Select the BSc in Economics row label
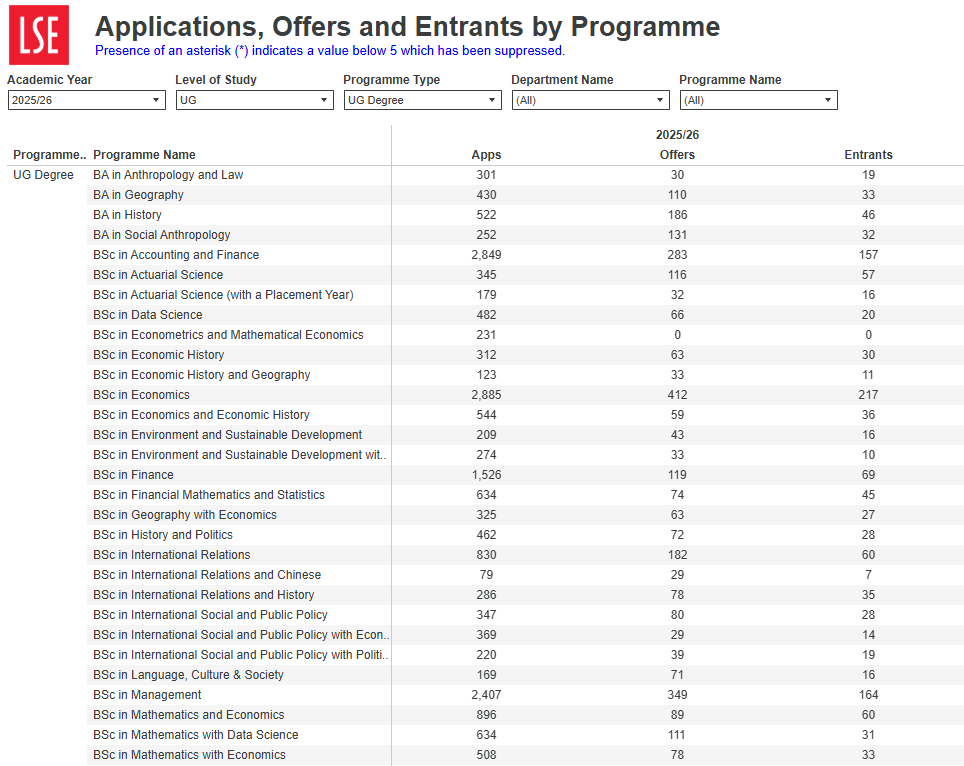 tap(141, 395)
